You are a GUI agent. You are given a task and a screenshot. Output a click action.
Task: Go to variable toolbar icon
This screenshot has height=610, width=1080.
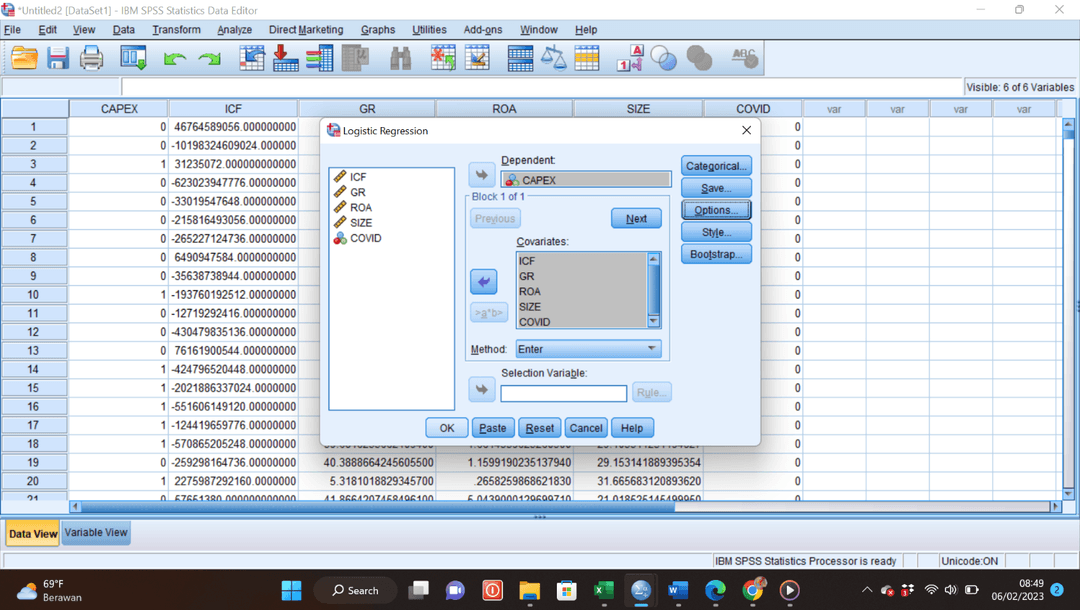[x=286, y=59]
